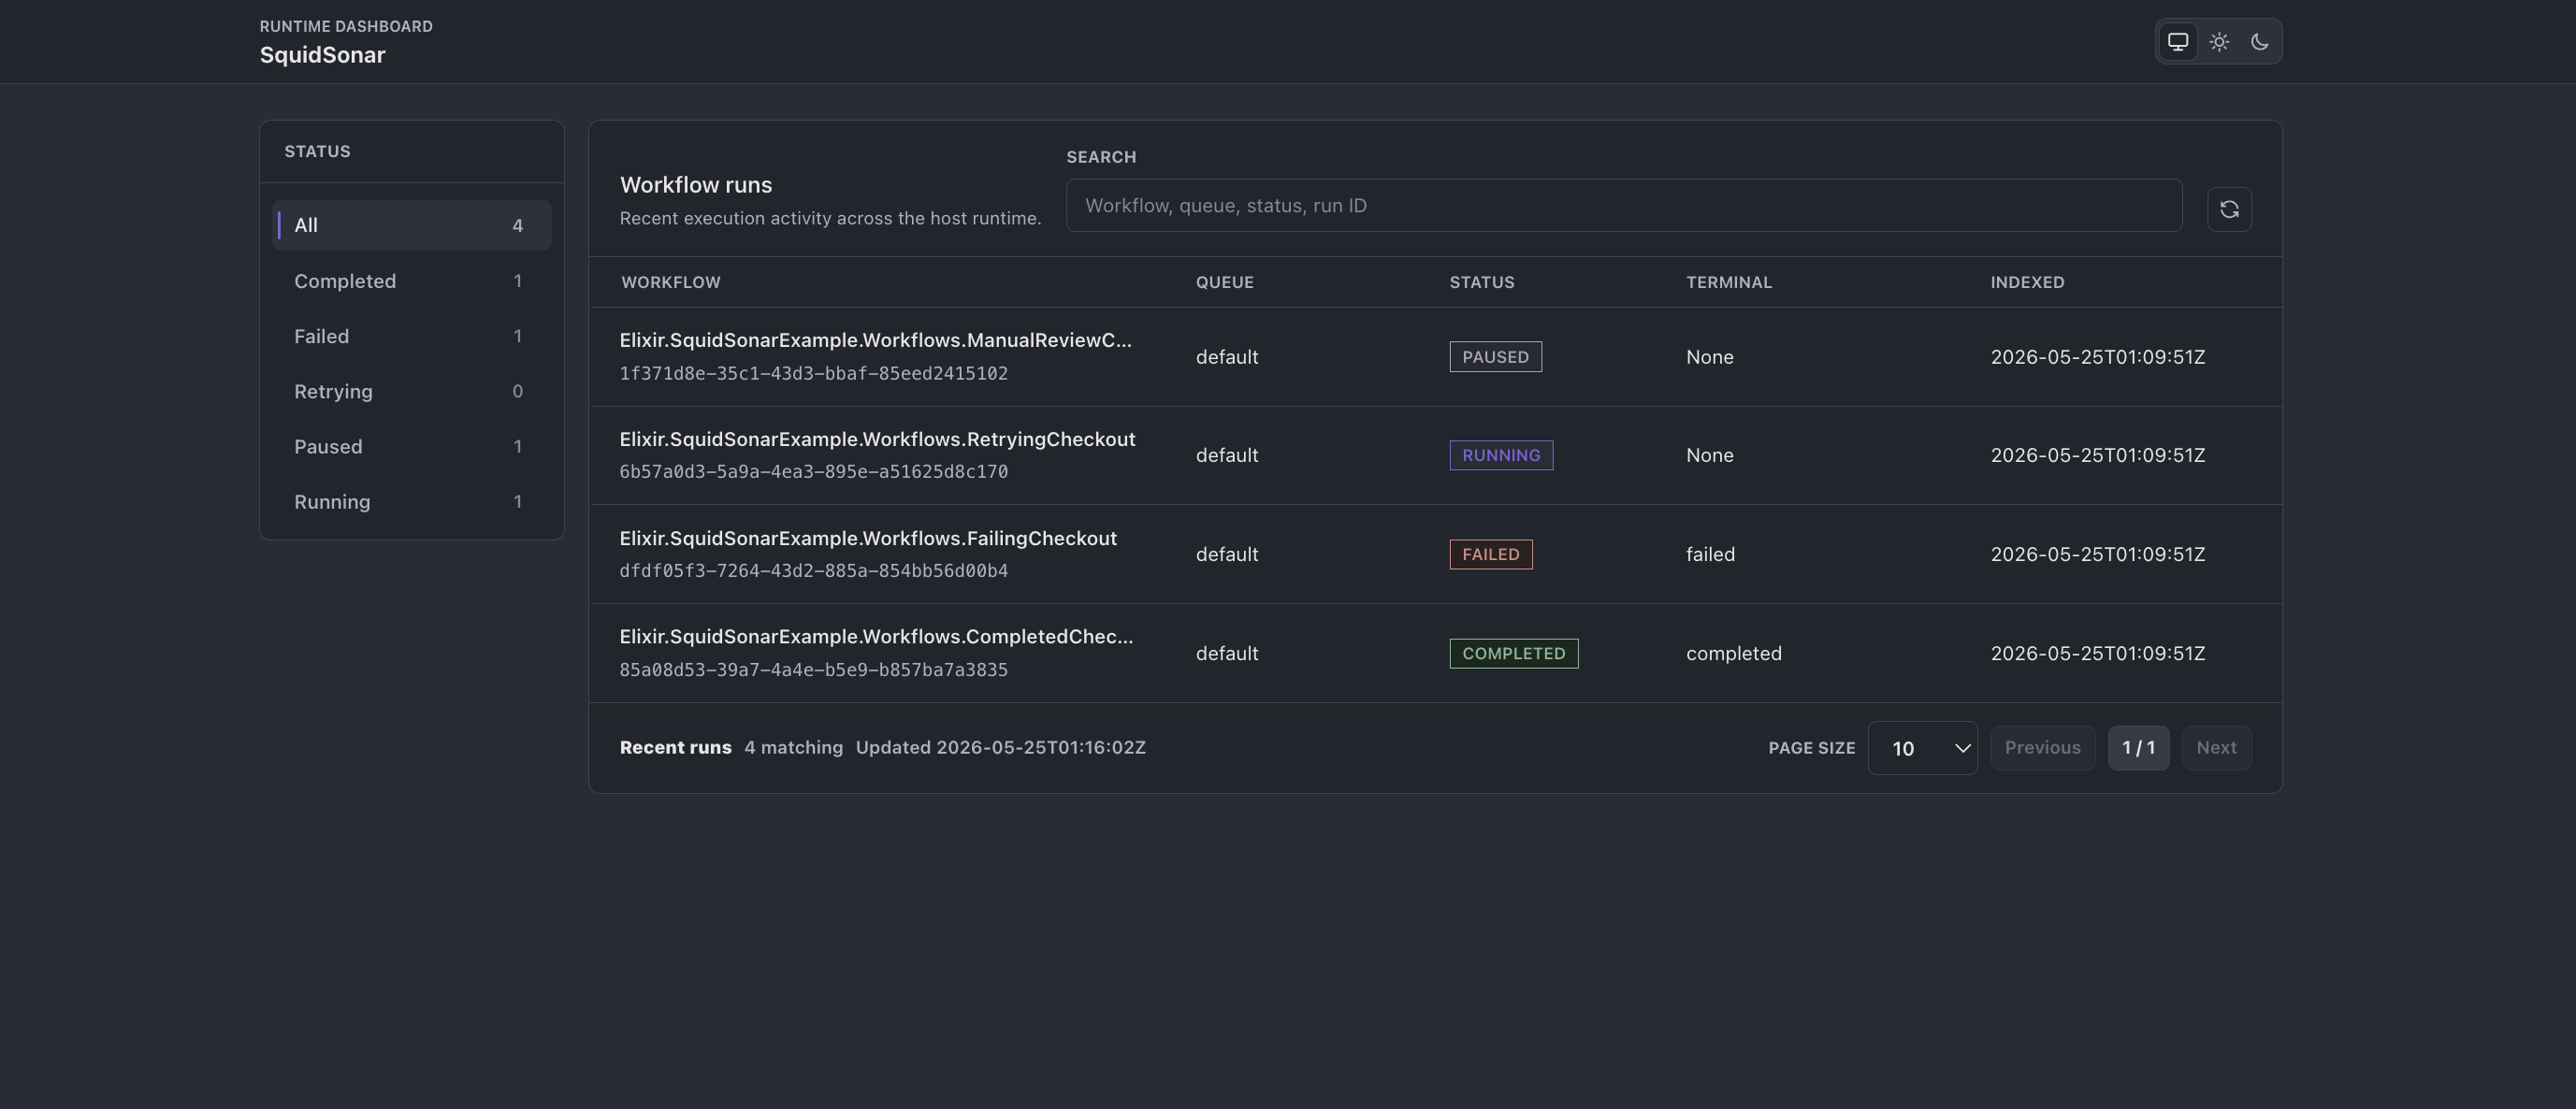The height and width of the screenshot is (1109, 2576).
Task: Click the PAUSED status badge
Action: click(1495, 357)
